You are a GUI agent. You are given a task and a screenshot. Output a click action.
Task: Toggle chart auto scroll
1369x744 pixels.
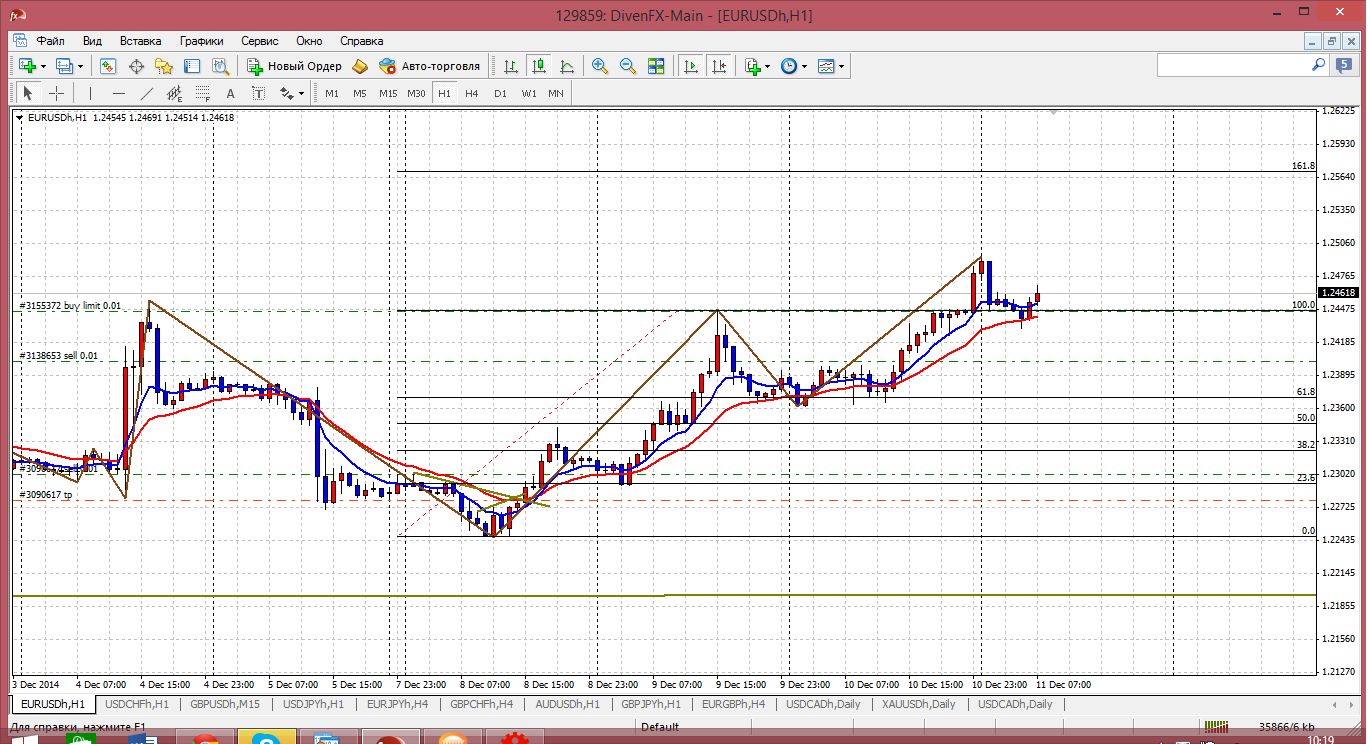coord(690,66)
